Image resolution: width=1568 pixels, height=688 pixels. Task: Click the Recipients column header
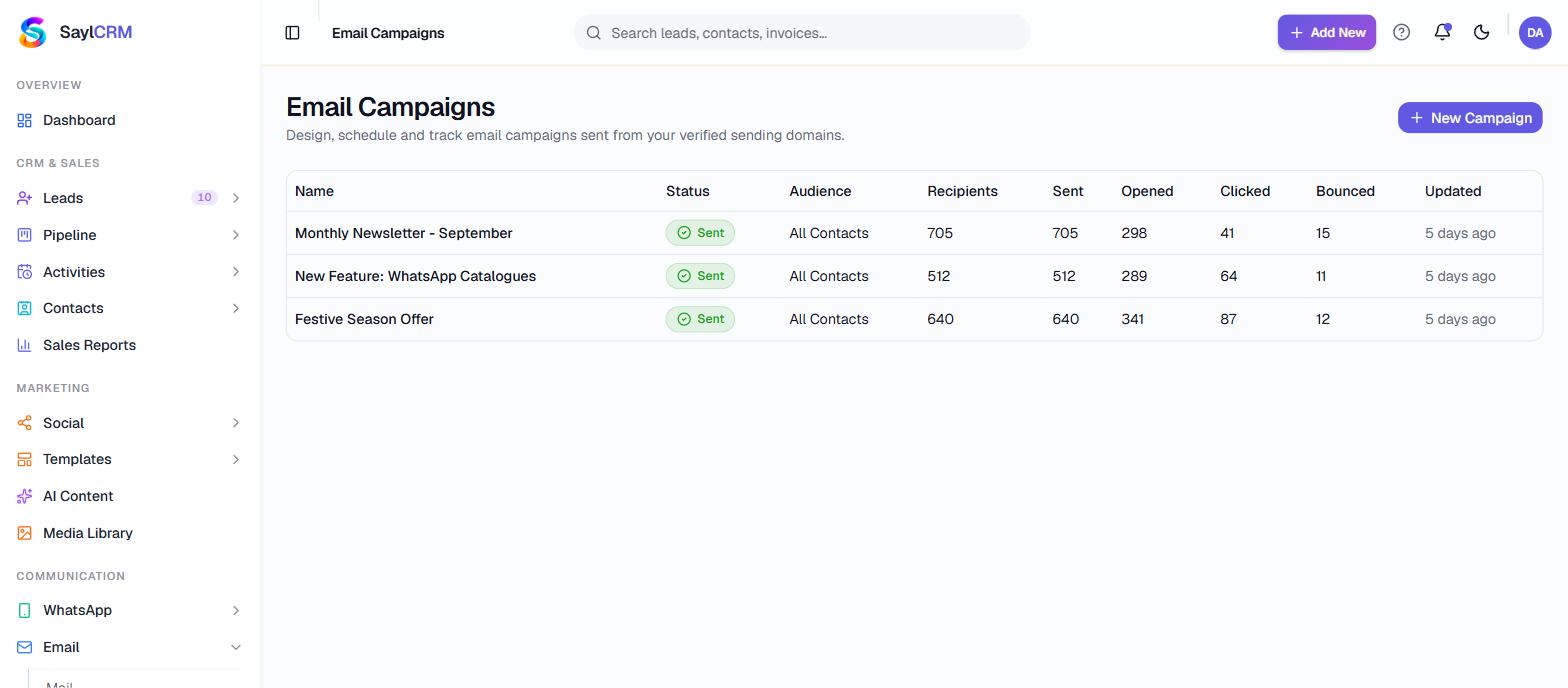(962, 191)
